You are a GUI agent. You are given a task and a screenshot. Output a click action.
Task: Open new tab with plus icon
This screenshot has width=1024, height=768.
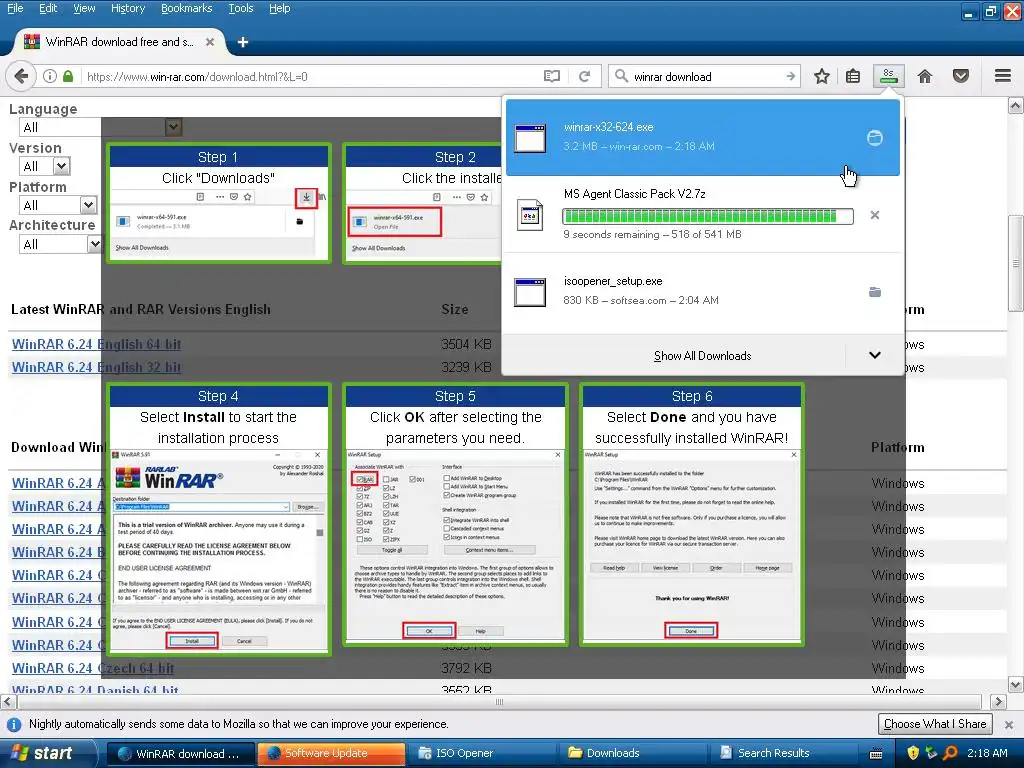[x=243, y=42]
